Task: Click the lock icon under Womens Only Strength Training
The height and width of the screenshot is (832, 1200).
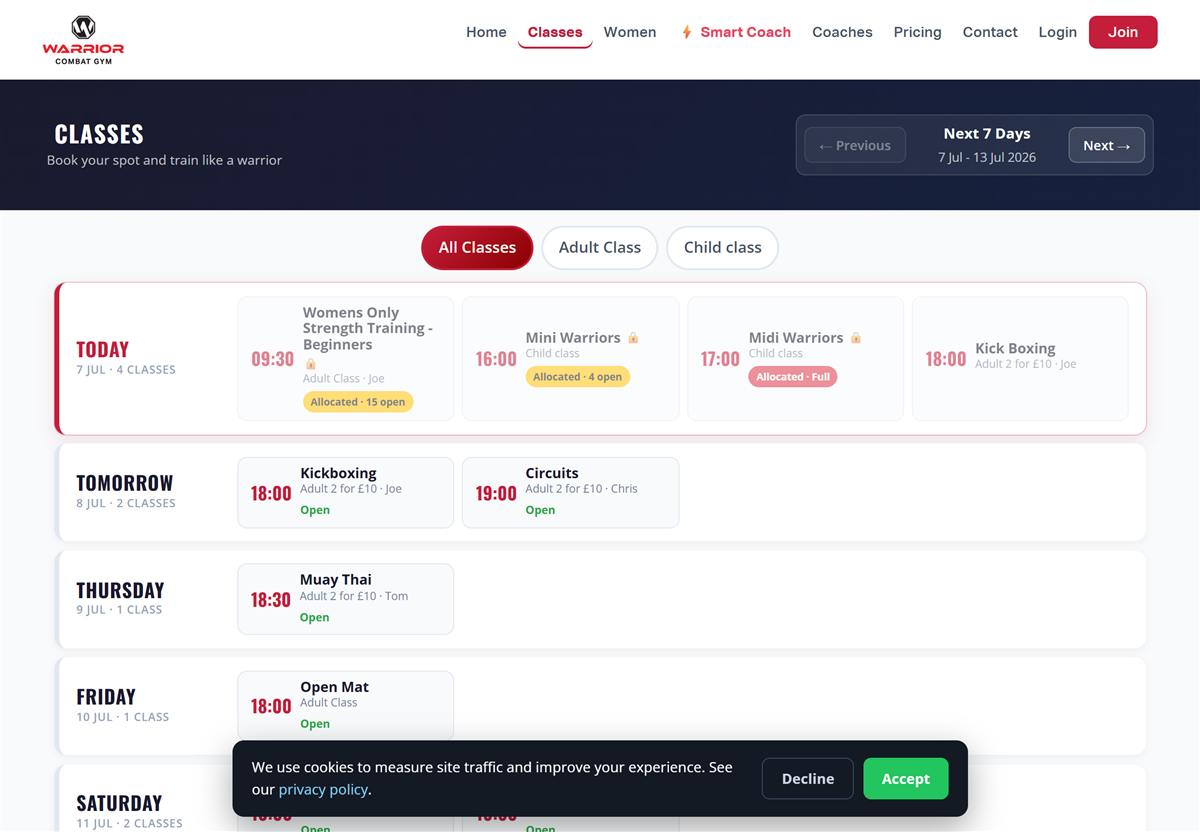Action: (x=310, y=364)
